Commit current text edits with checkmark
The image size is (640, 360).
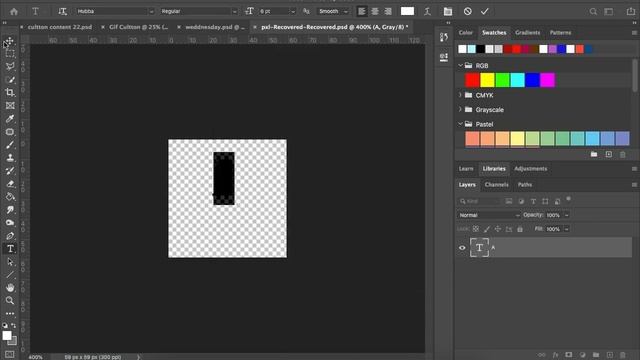(484, 11)
